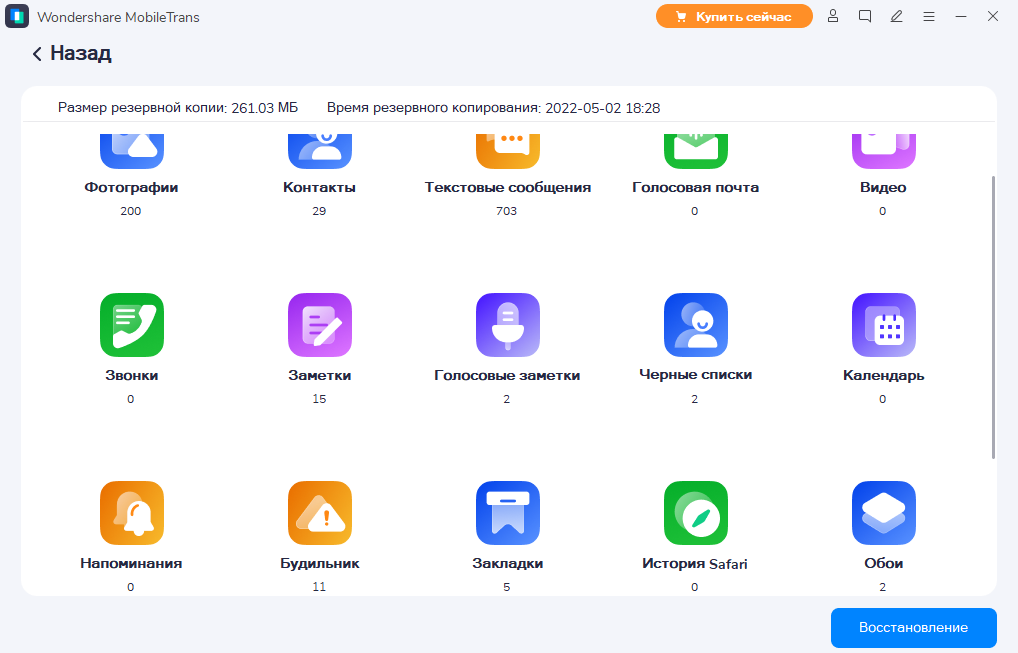Open the Видео category icon

pos(884,151)
